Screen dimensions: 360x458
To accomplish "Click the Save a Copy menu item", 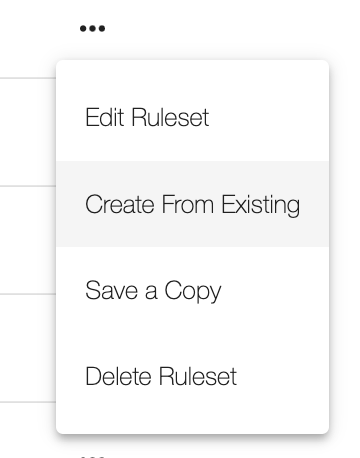I will (193, 290).
